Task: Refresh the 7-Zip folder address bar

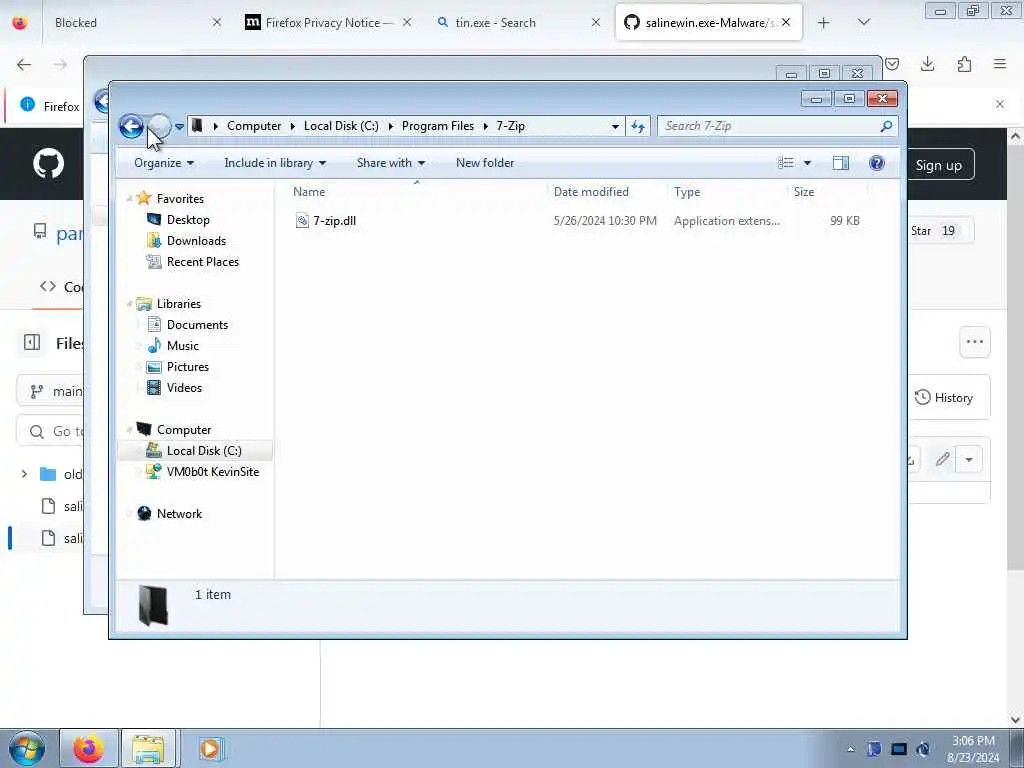Action: coord(638,126)
